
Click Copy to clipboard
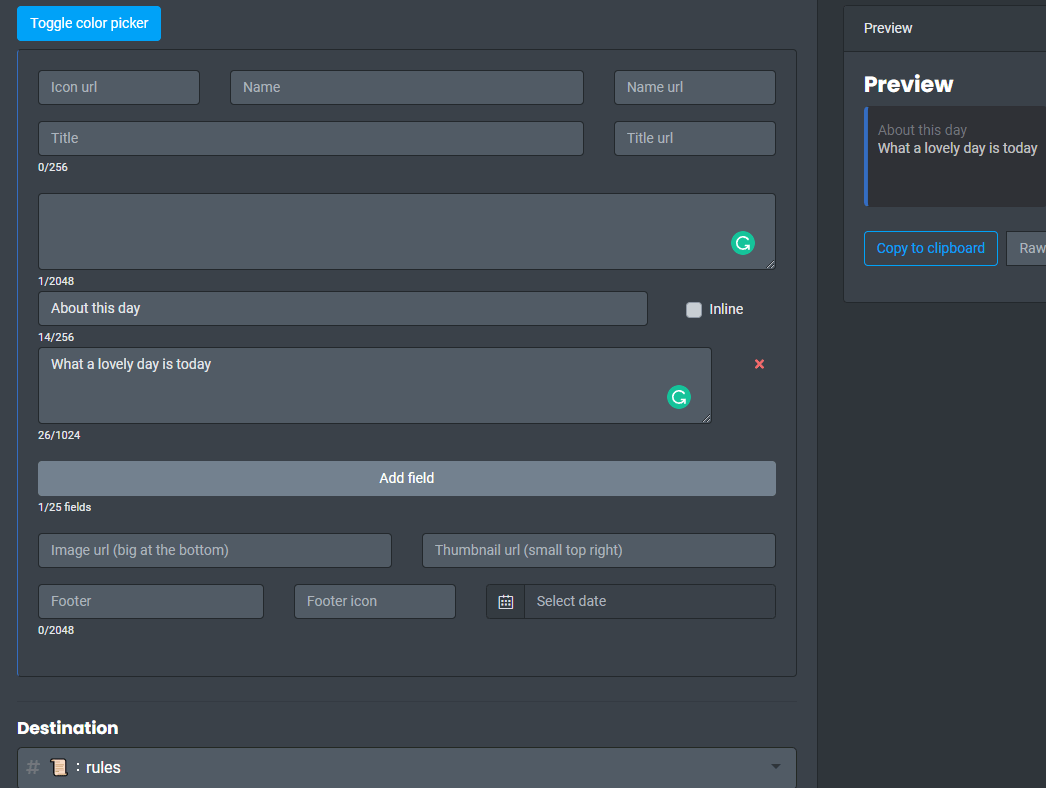point(930,248)
